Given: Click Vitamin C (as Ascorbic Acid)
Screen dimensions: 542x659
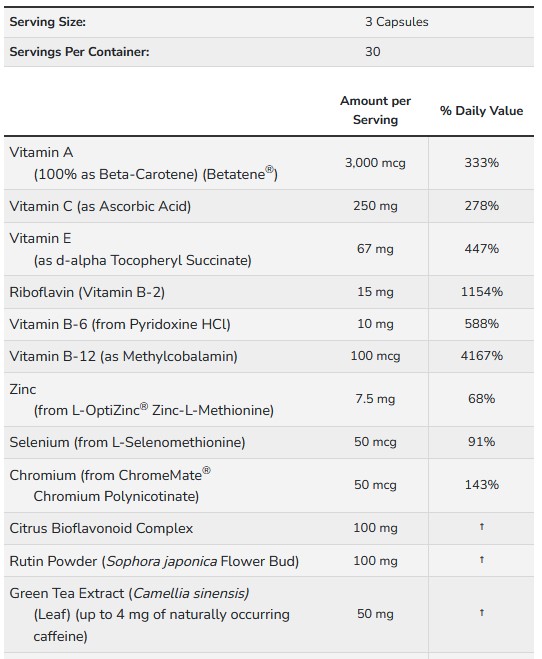Looking at the screenshot, I should (100, 206).
